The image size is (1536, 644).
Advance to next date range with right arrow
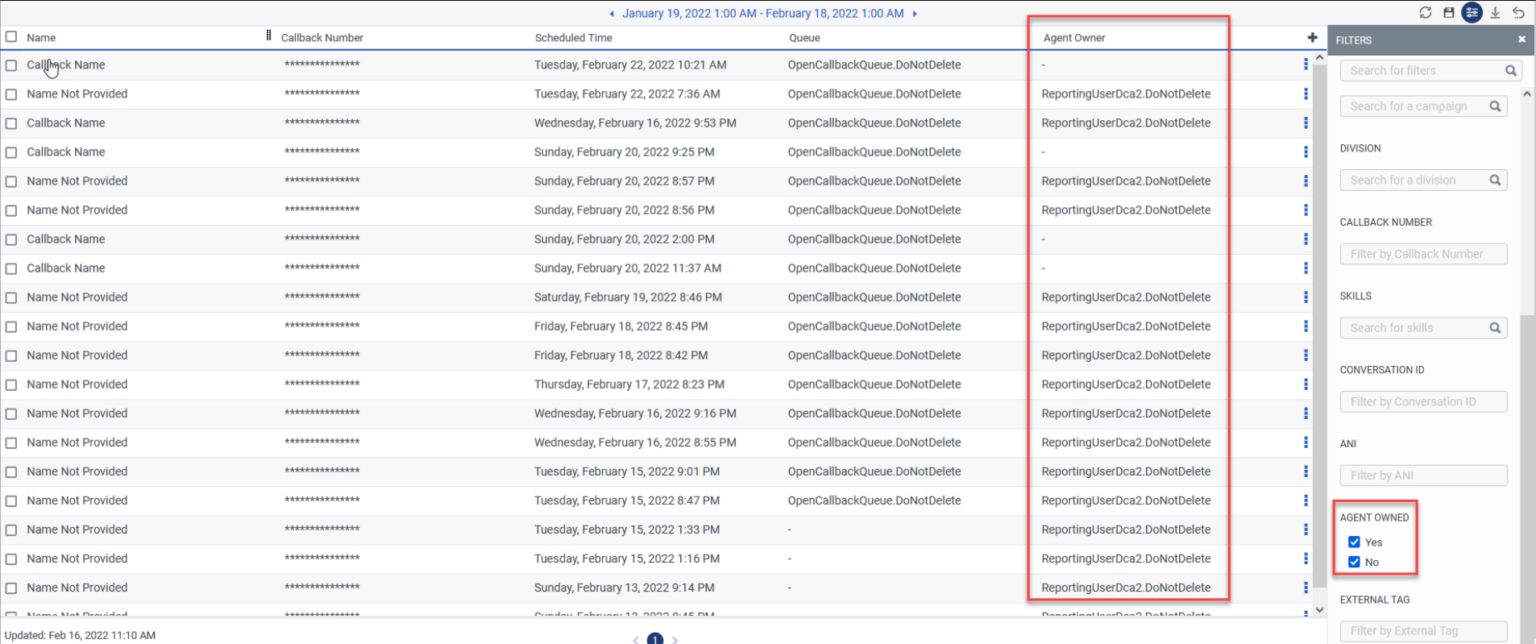[x=915, y=13]
